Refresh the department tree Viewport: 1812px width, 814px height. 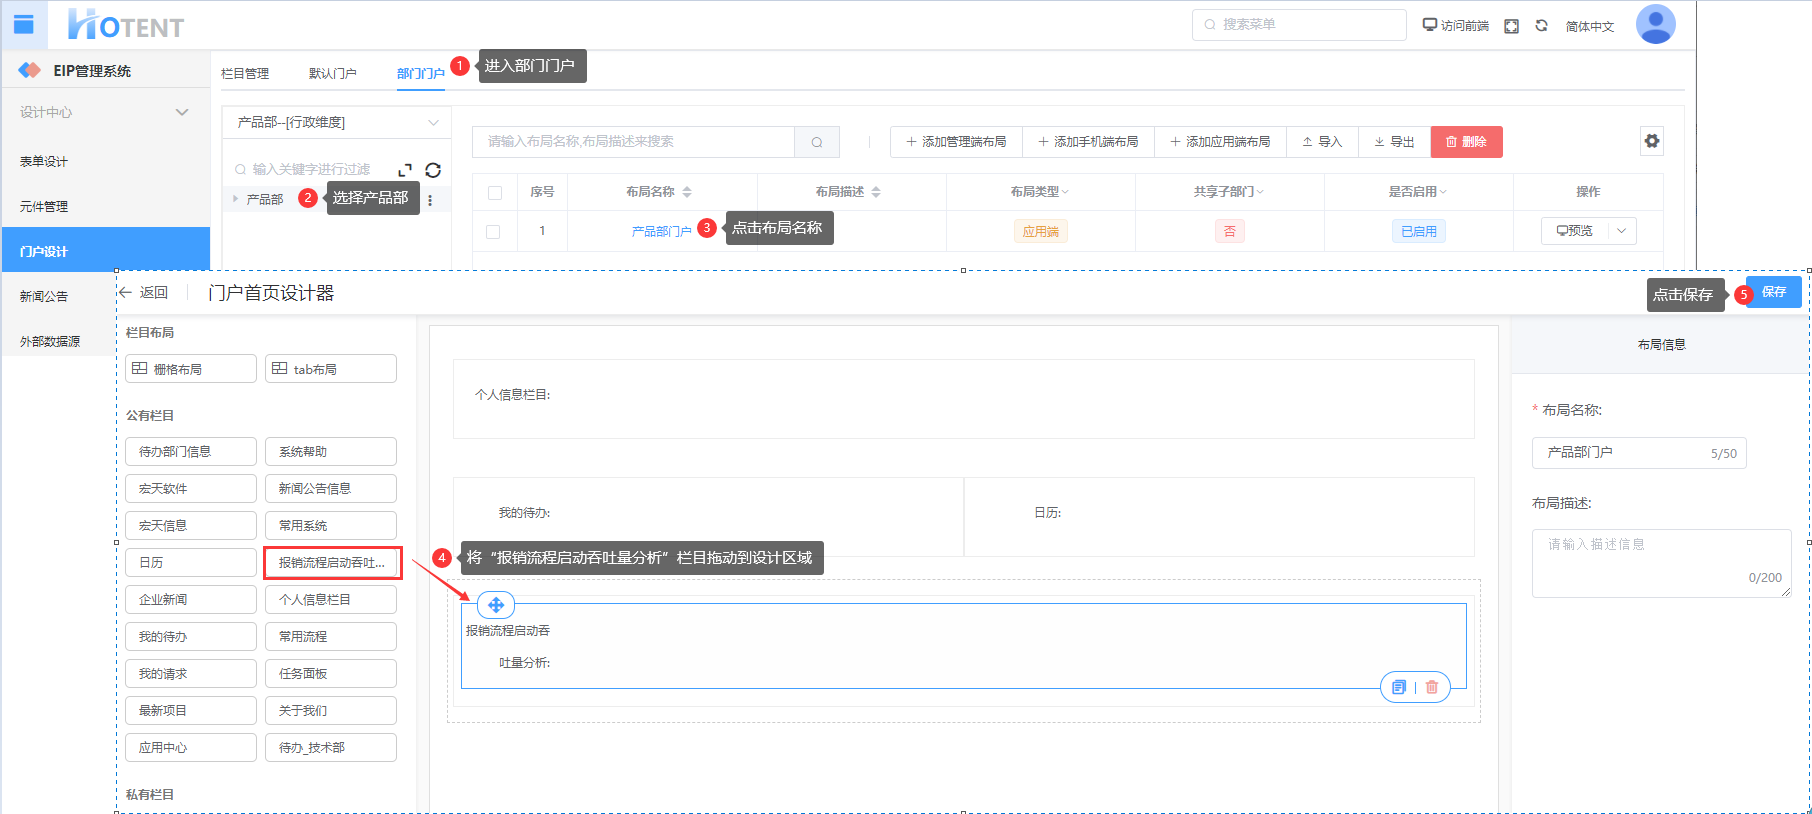pos(433,170)
